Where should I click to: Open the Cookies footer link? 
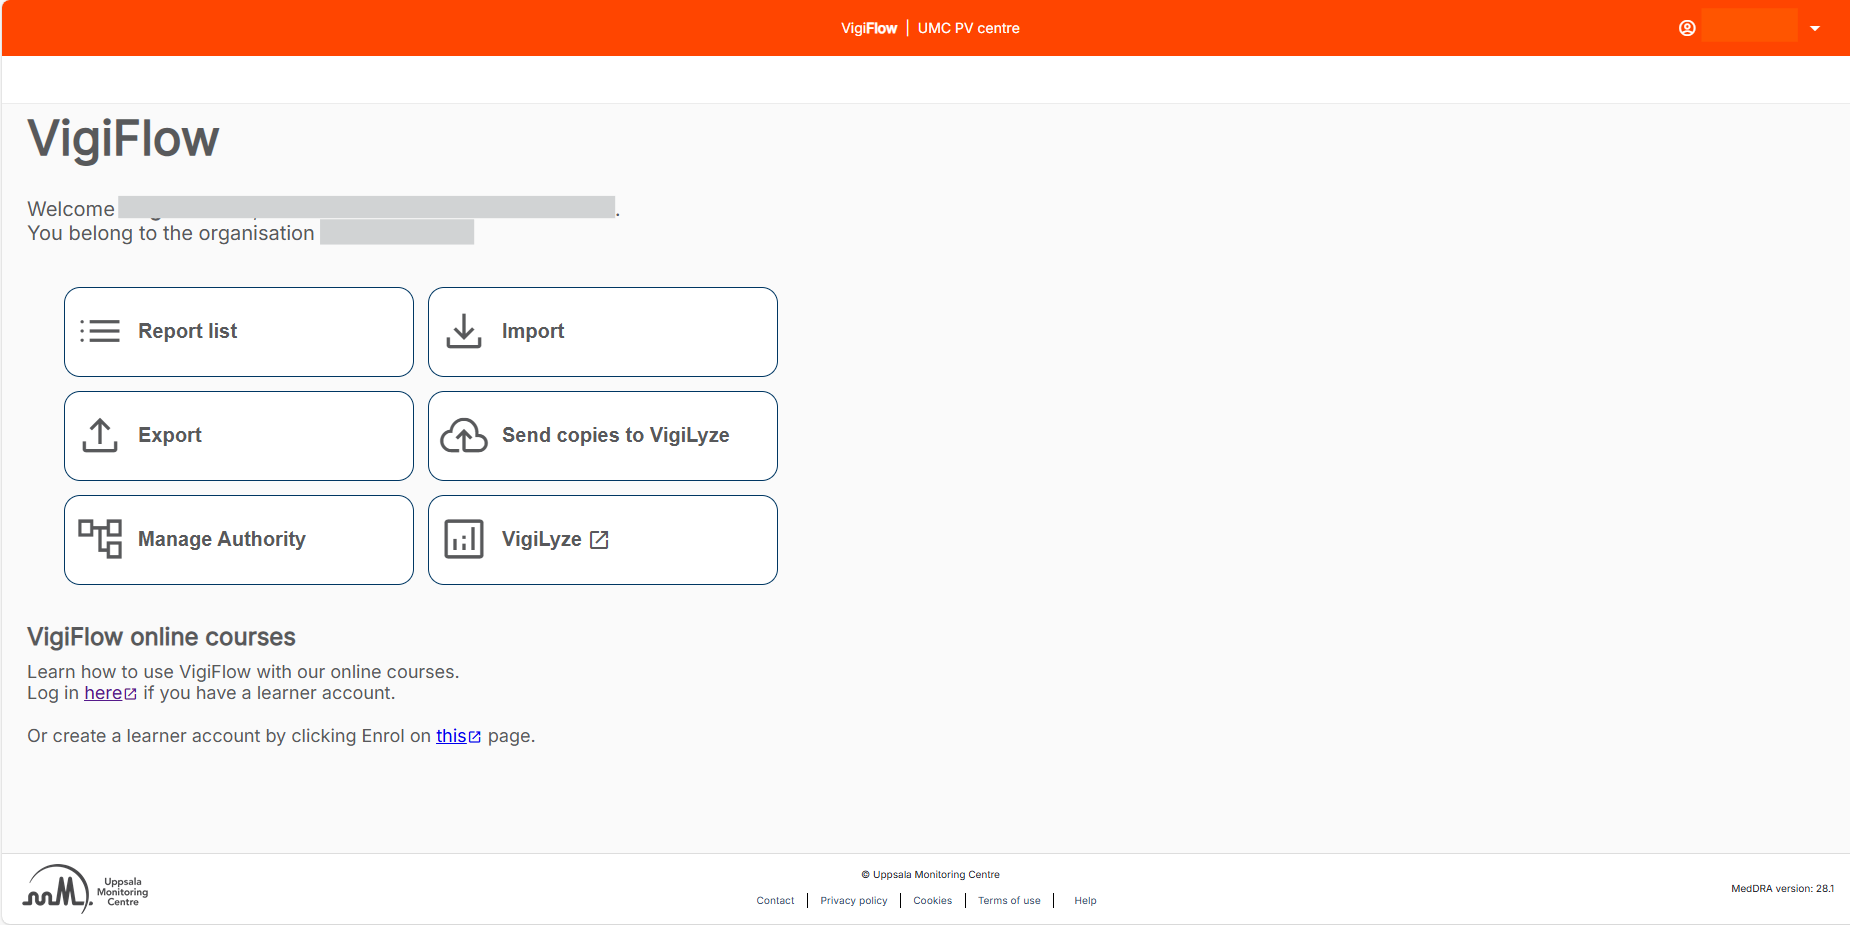click(932, 901)
